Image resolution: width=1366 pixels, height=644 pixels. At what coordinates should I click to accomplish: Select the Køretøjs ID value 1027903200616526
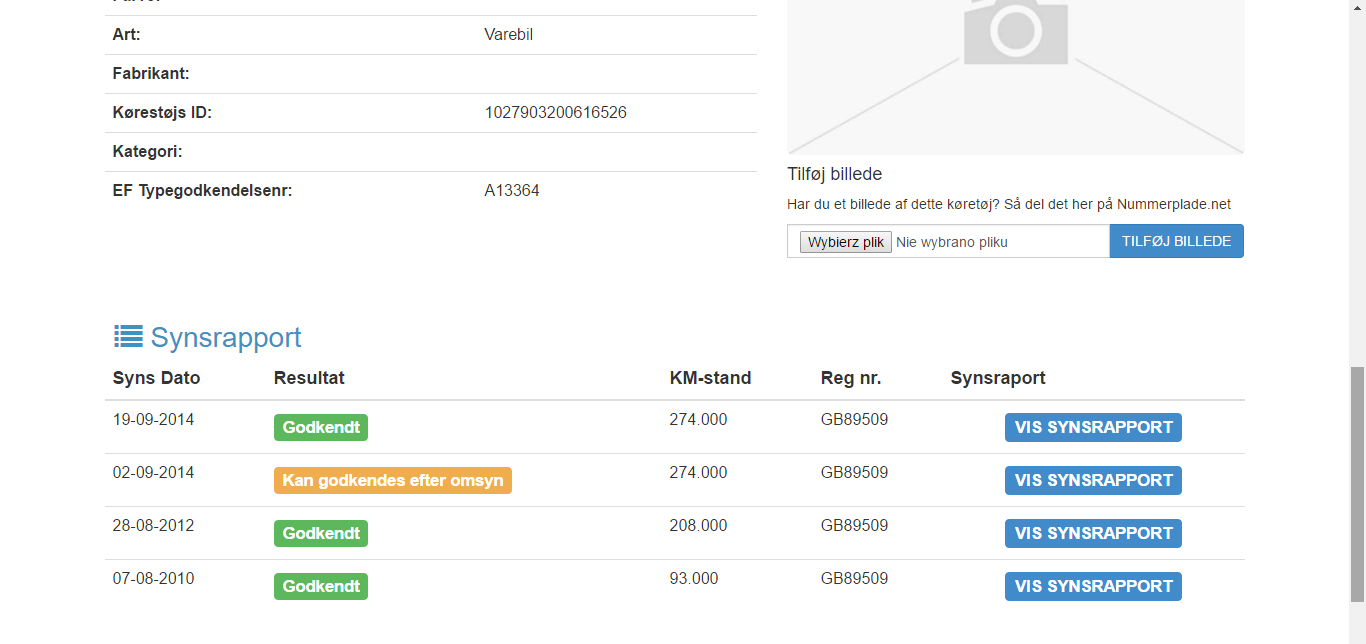pos(555,112)
